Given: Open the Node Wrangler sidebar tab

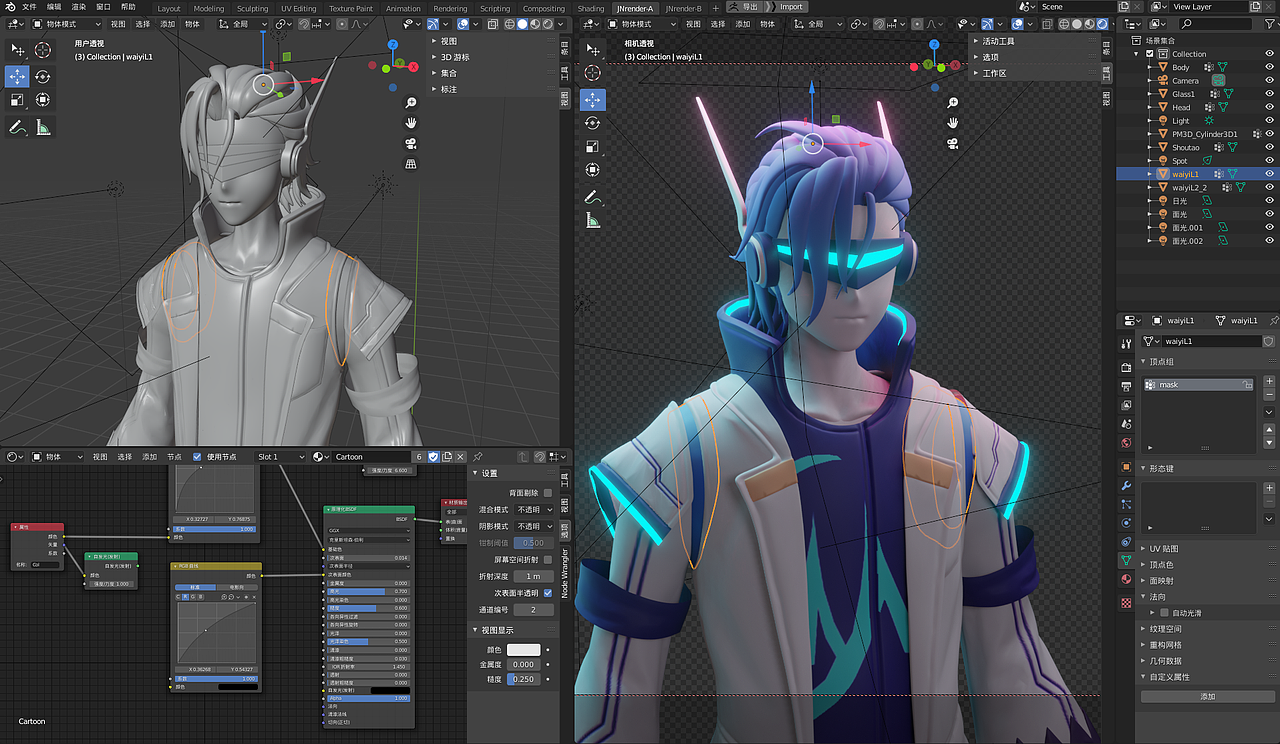Looking at the screenshot, I should [564, 573].
